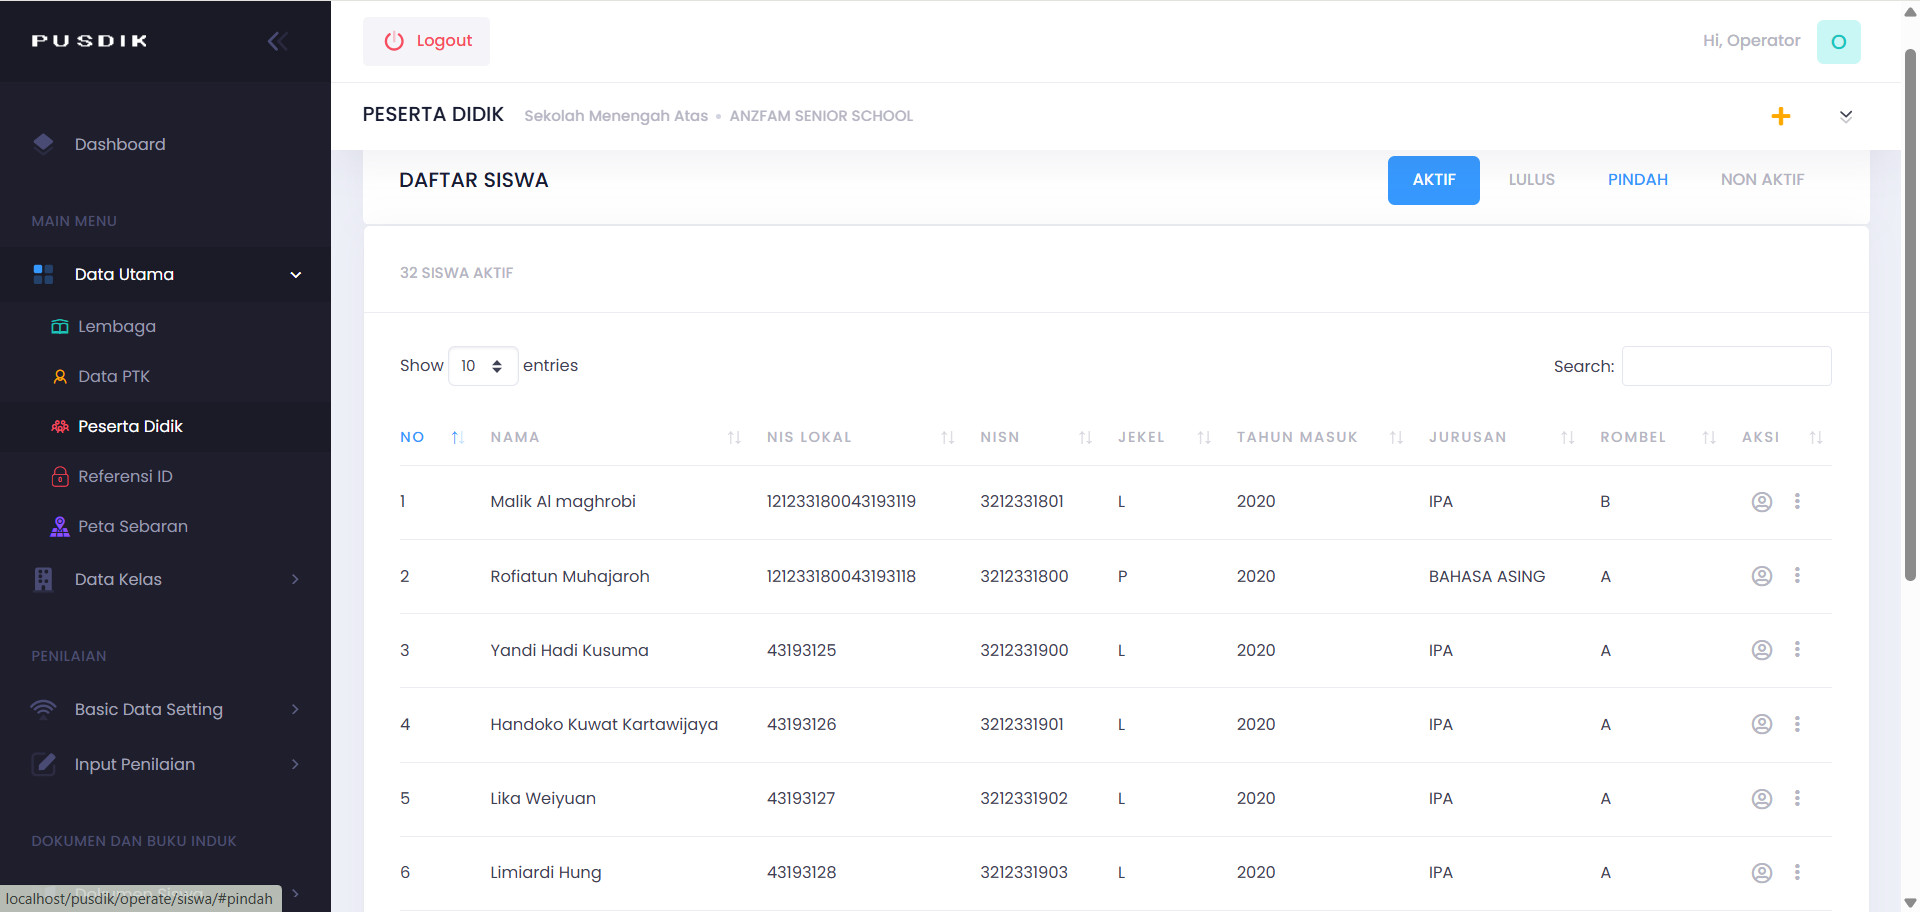Open three-dot actions for Handoko Kuwat Kartawijaya
This screenshot has width=1920, height=912.
coord(1797,724)
